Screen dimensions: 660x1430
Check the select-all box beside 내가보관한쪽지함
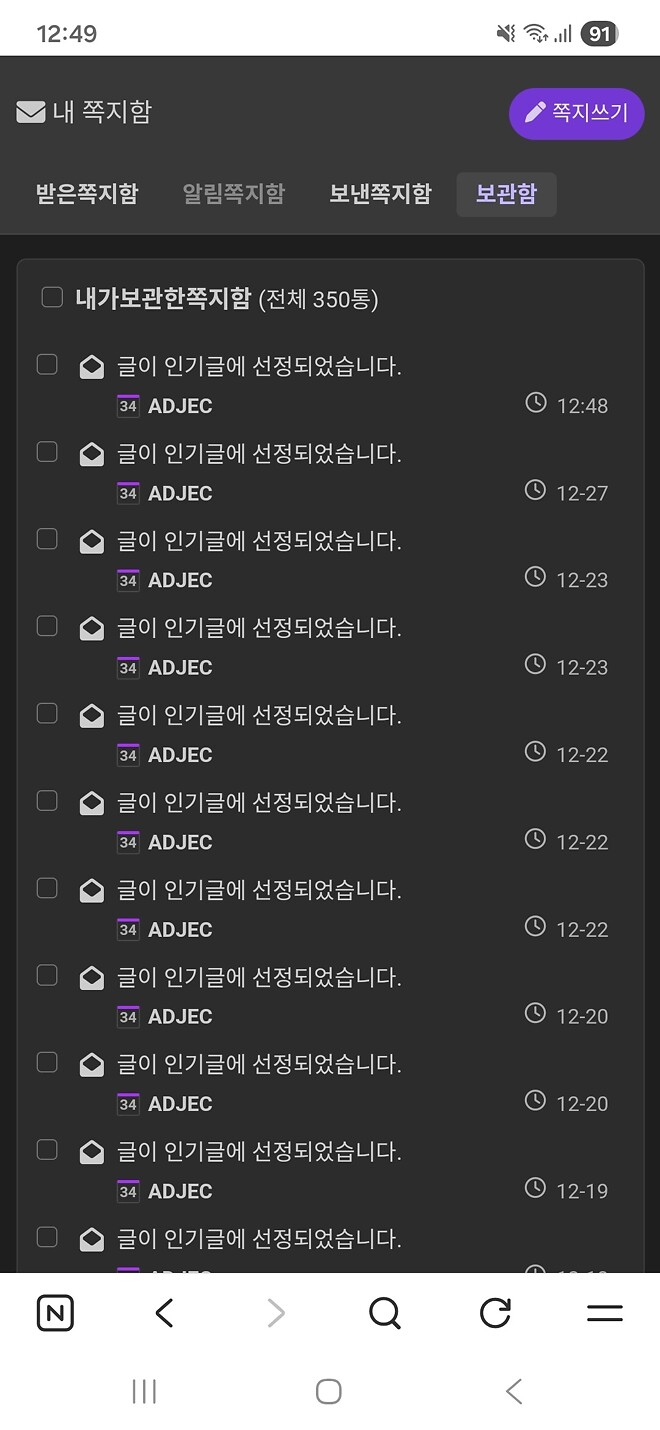coord(52,296)
